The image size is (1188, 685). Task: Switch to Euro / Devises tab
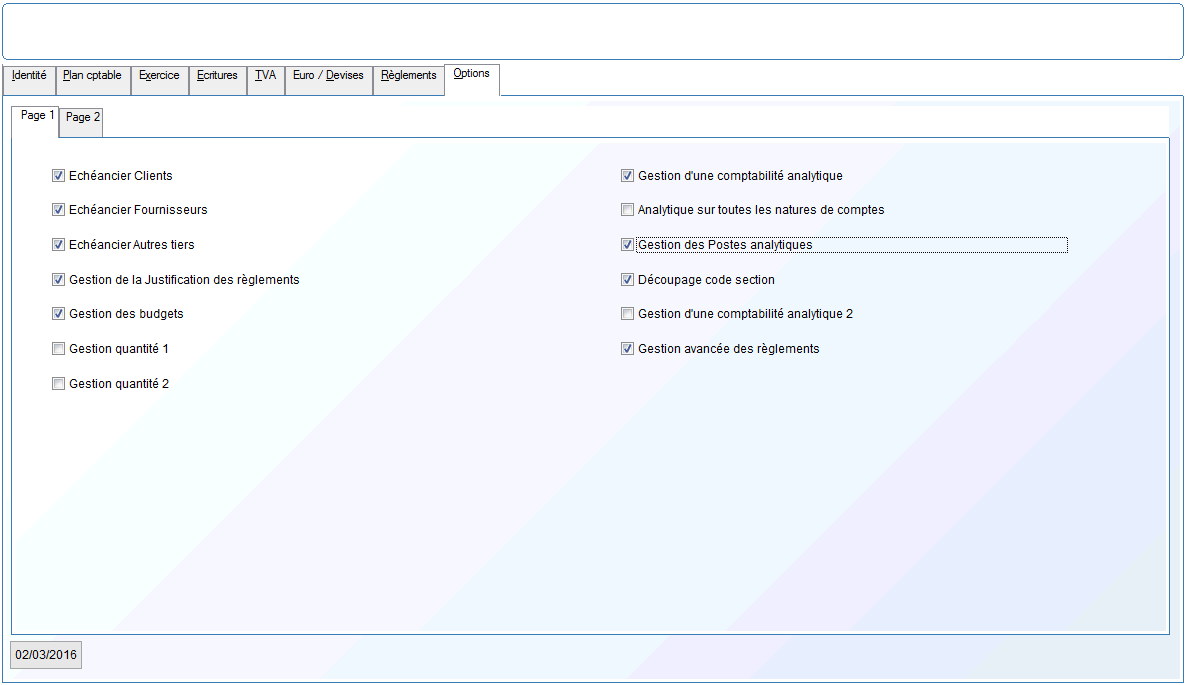click(x=328, y=76)
